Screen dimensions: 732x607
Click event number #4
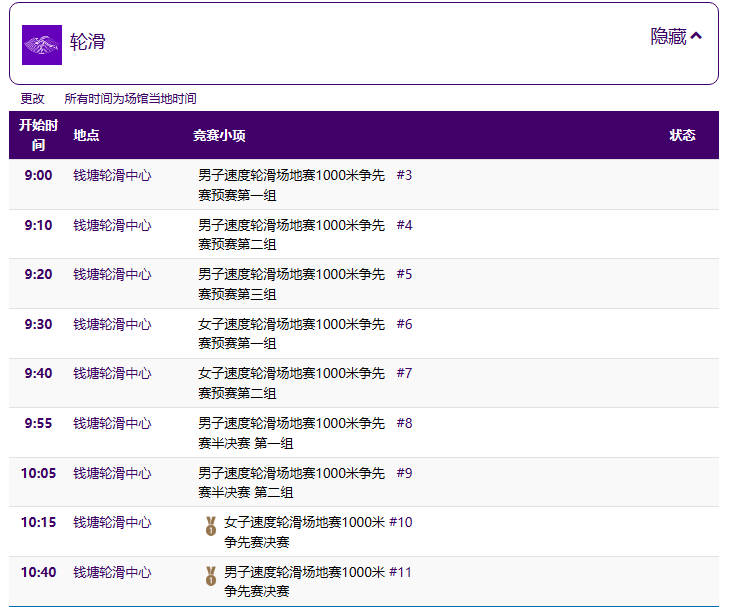coord(404,225)
